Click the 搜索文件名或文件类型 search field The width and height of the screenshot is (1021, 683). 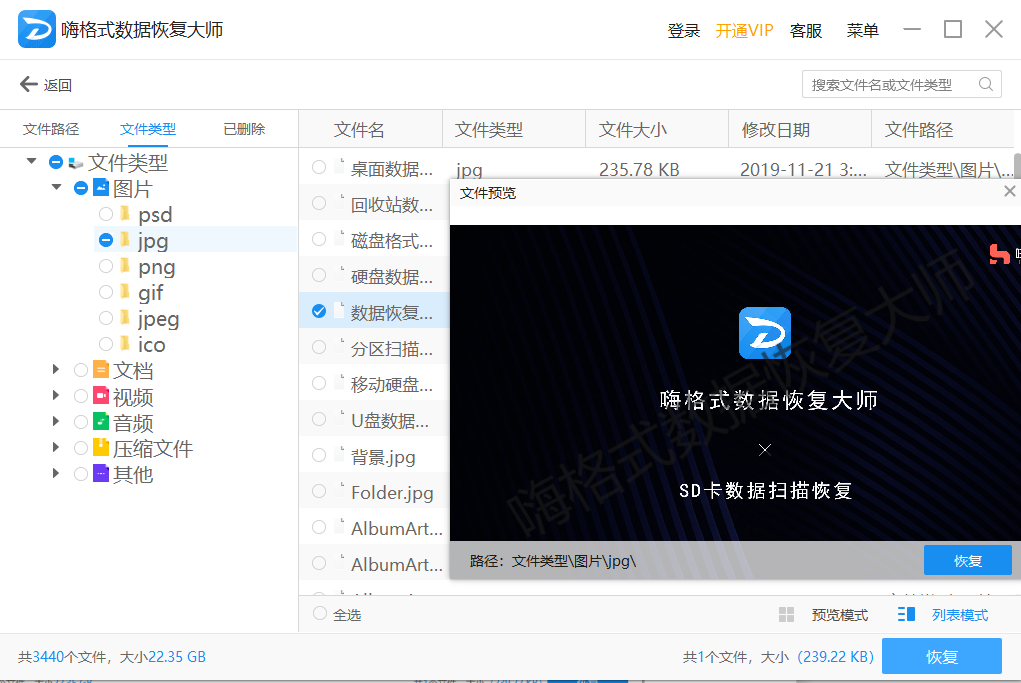[x=902, y=84]
